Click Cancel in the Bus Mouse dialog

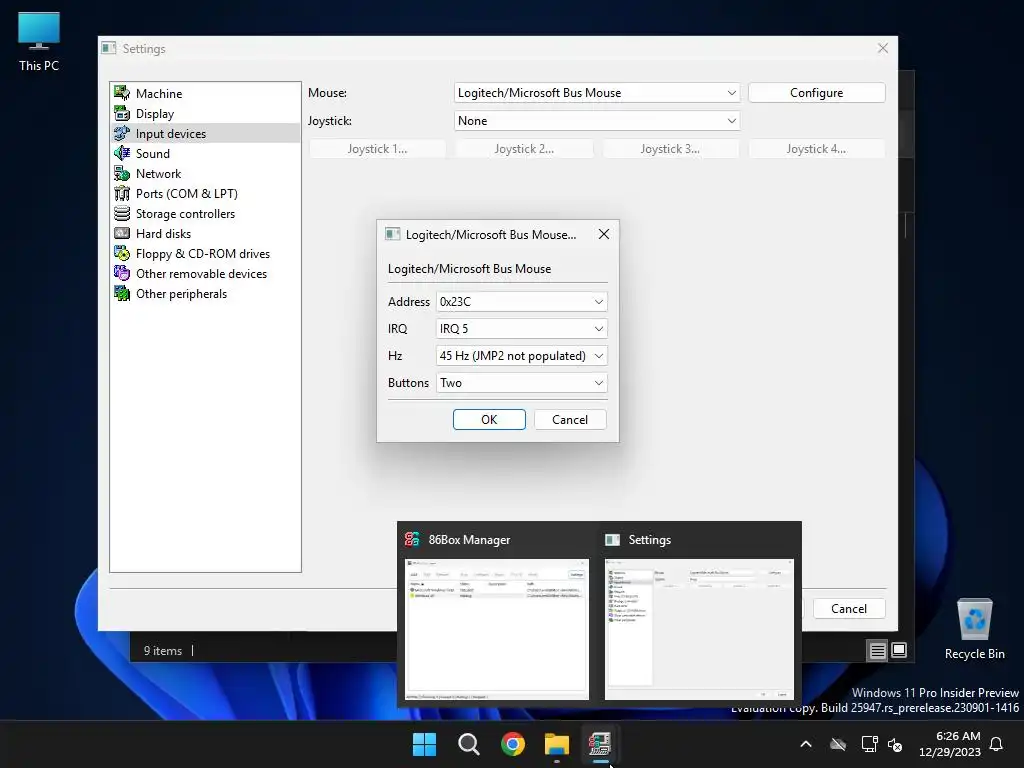click(x=570, y=420)
